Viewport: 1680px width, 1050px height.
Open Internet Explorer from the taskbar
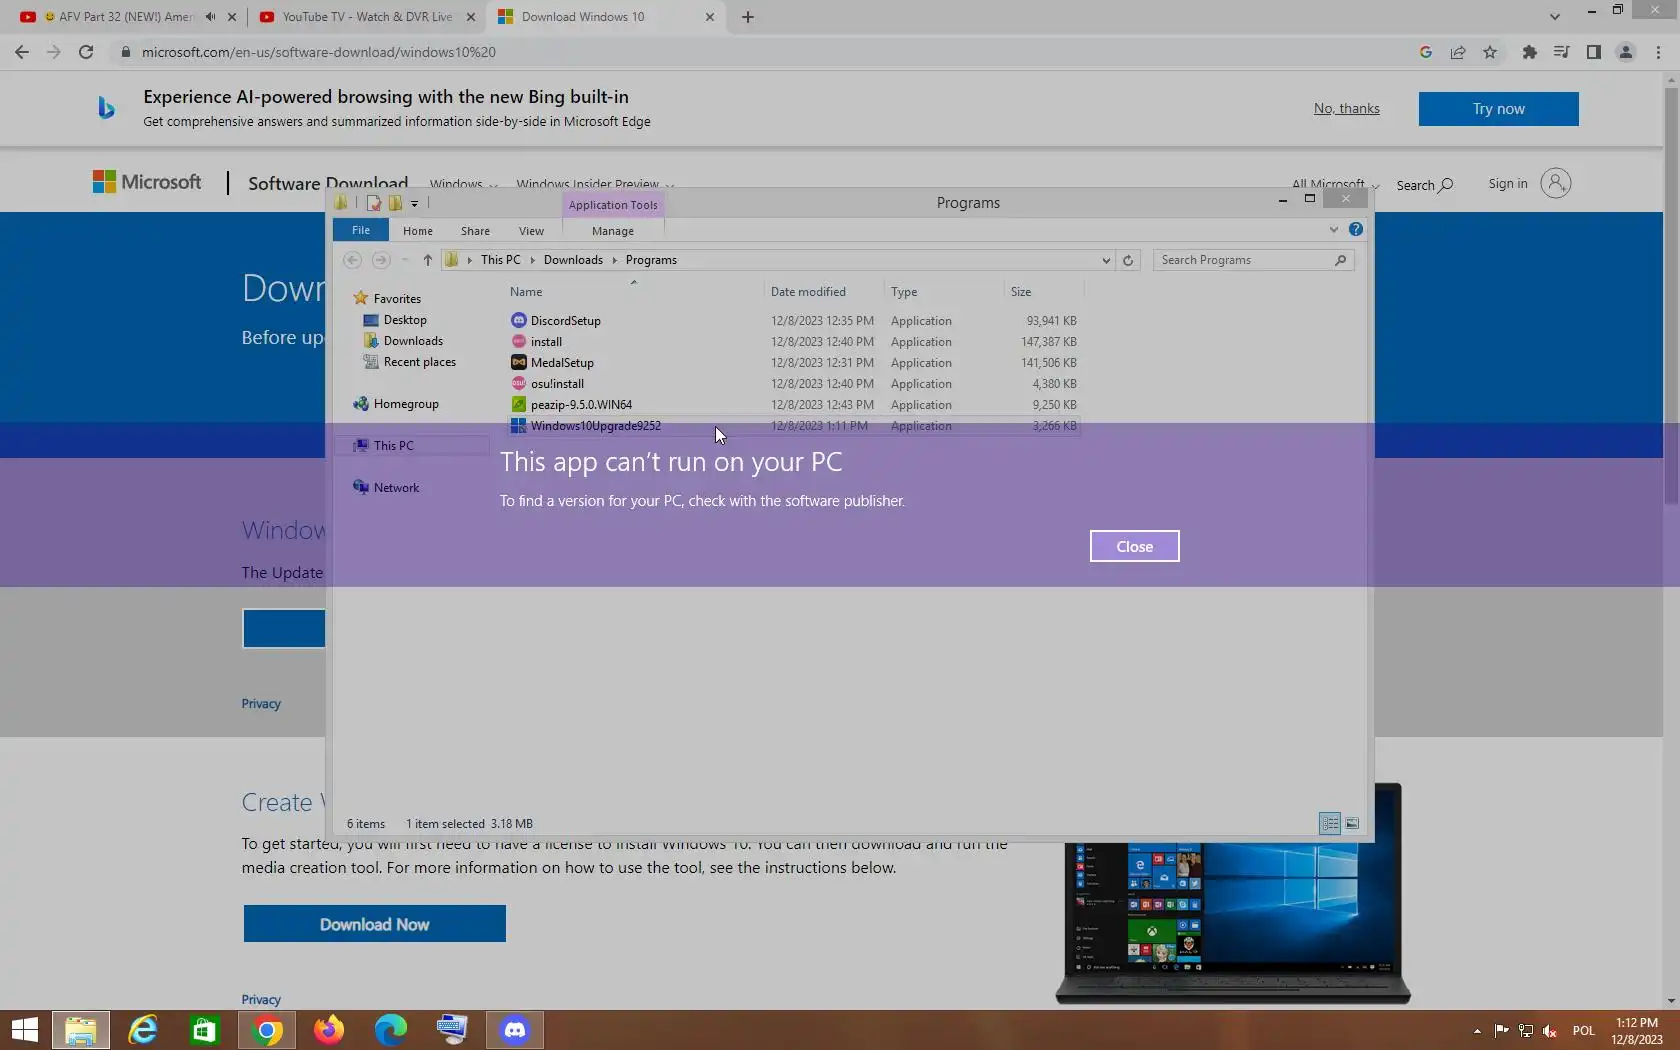(x=143, y=1030)
